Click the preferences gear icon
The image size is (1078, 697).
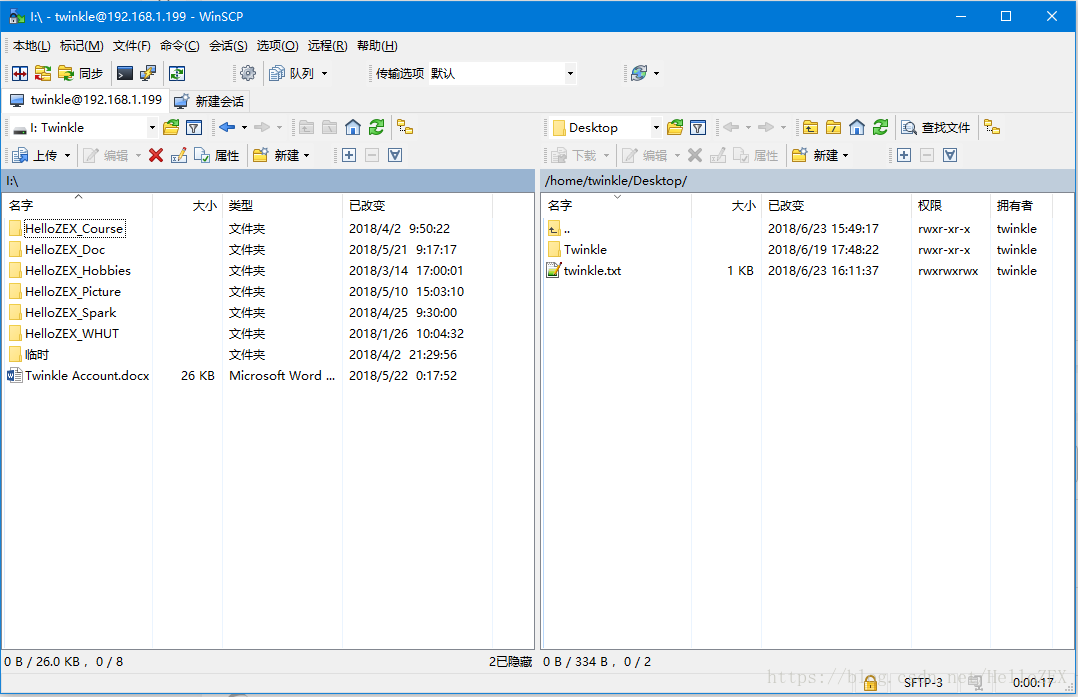(248, 74)
